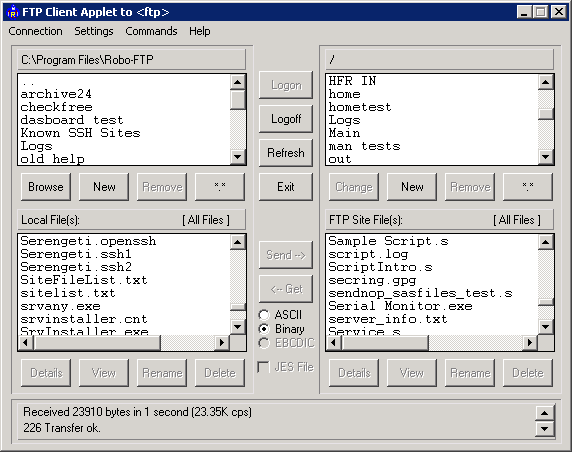The image size is (572, 452).
Task: Click the Logoff button
Action: 286,119
